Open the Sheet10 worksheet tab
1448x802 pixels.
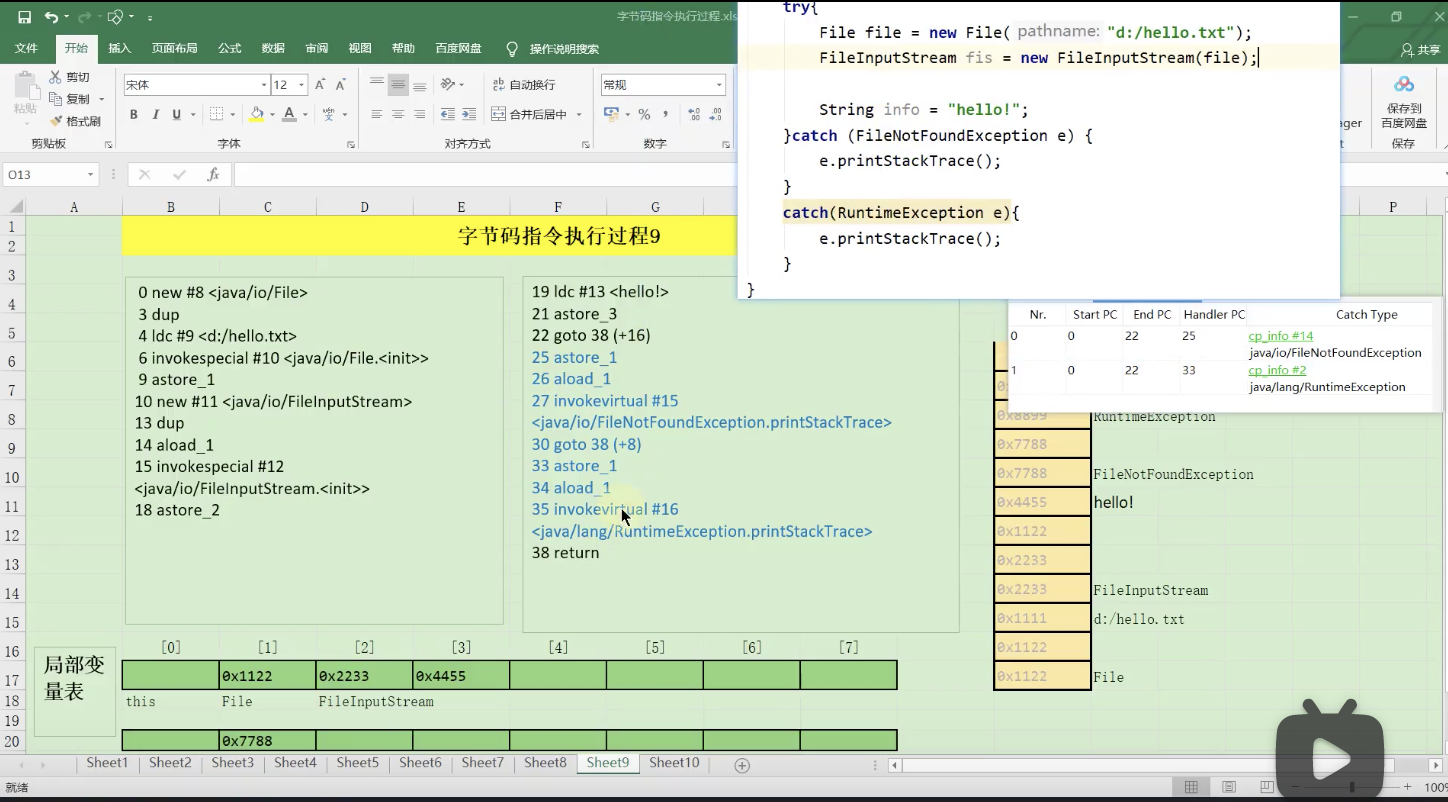tap(674, 763)
